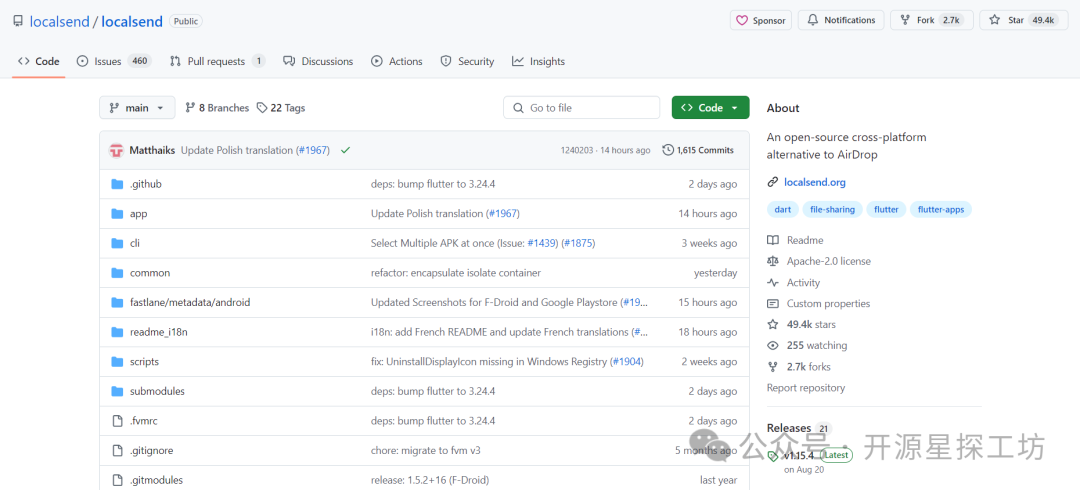
Task: Click the Matthaiks avatar icon
Action: pyautogui.click(x=116, y=150)
